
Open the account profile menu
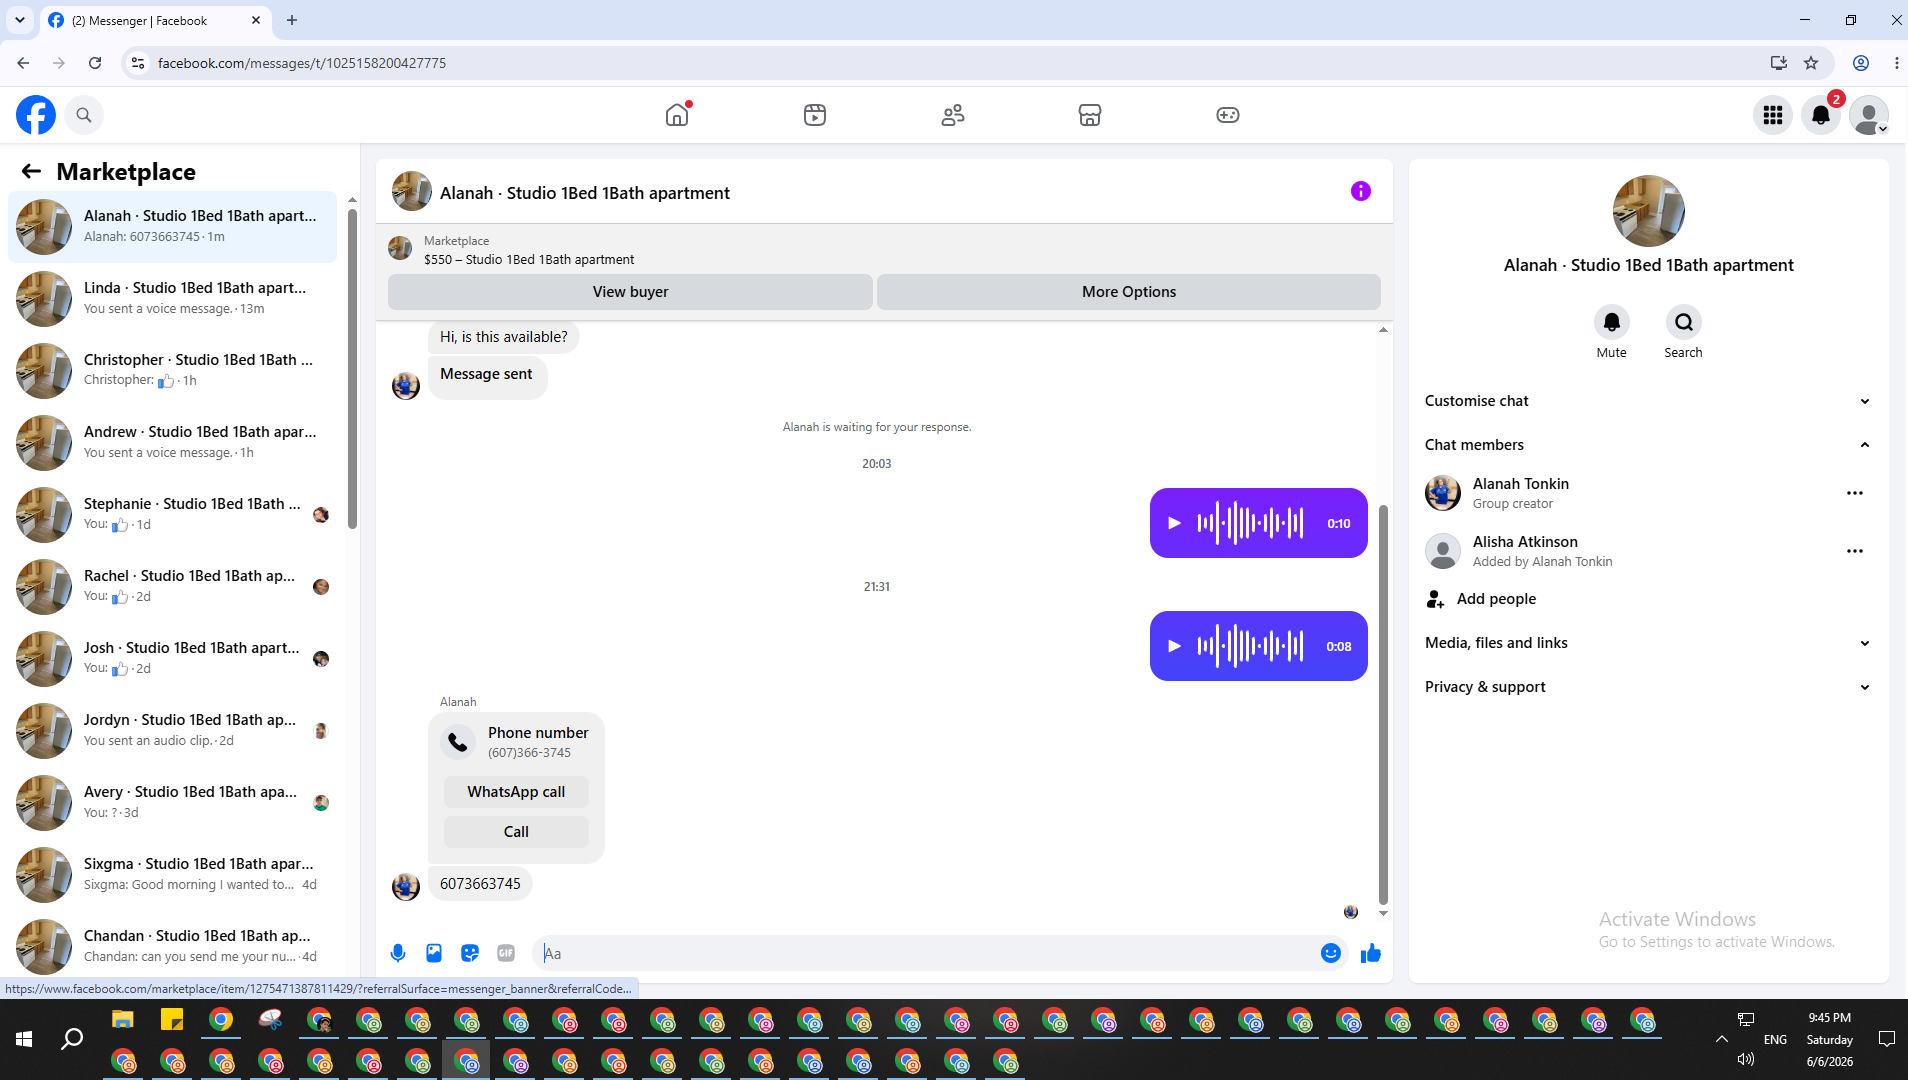1869,115
